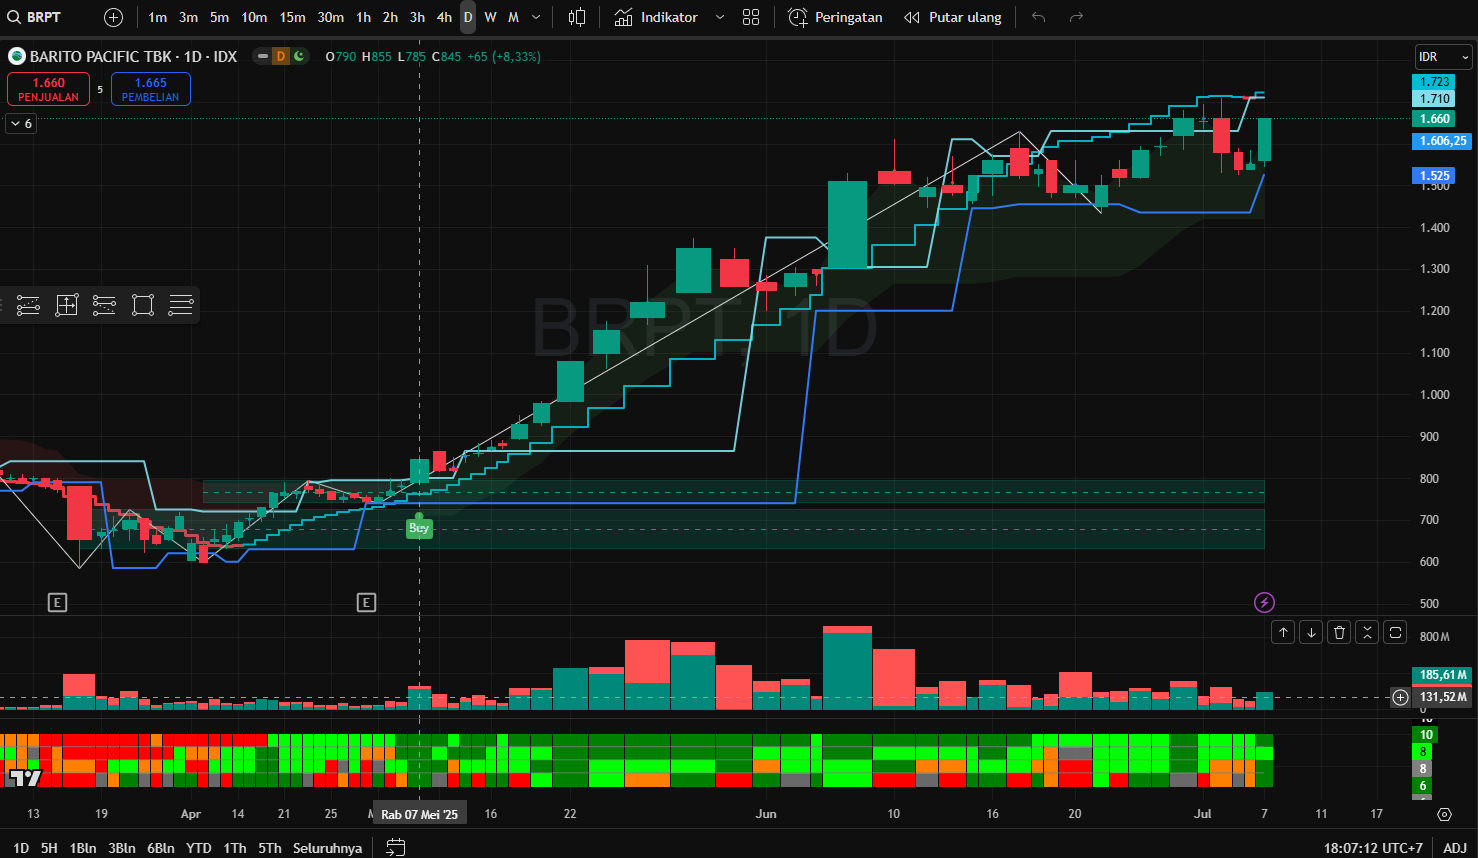Click the Rab 07 Mei '25 date label
1478x858 pixels.
(419, 814)
